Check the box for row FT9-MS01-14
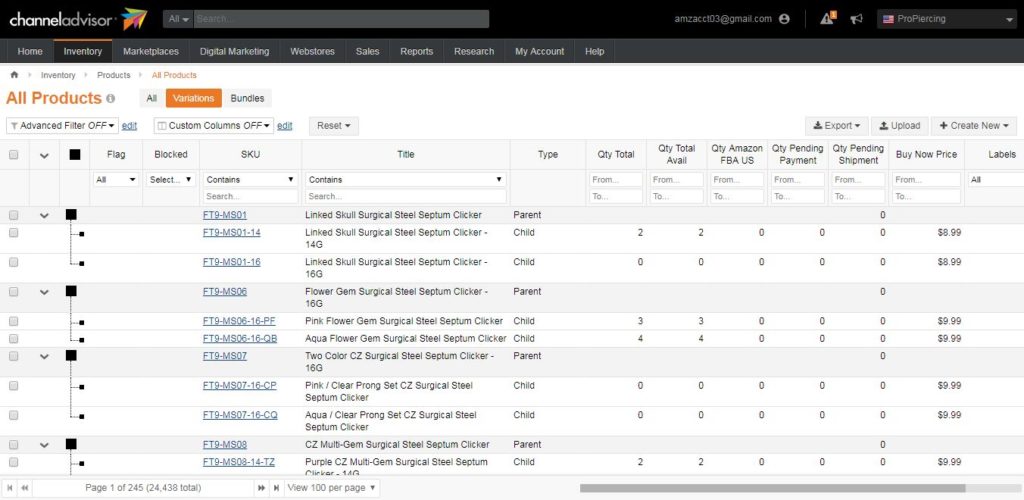The image size is (1024, 500). (14, 232)
